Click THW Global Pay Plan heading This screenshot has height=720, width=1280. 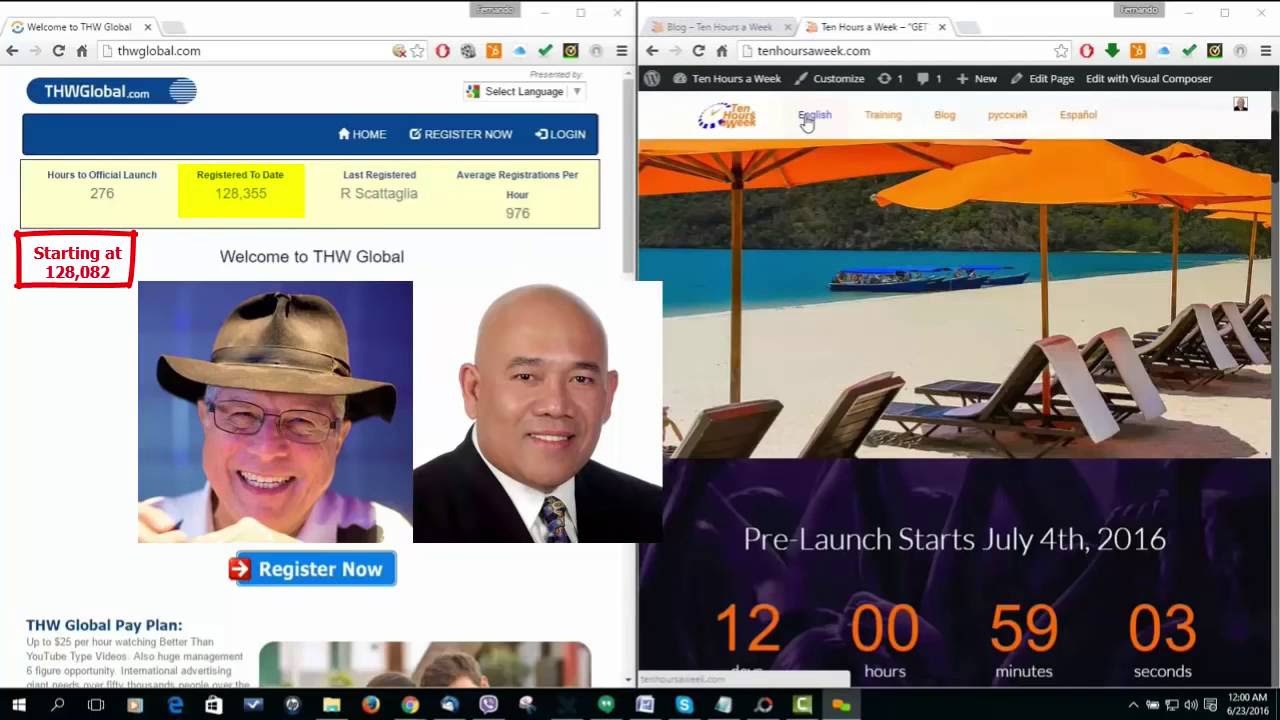[x=104, y=625]
